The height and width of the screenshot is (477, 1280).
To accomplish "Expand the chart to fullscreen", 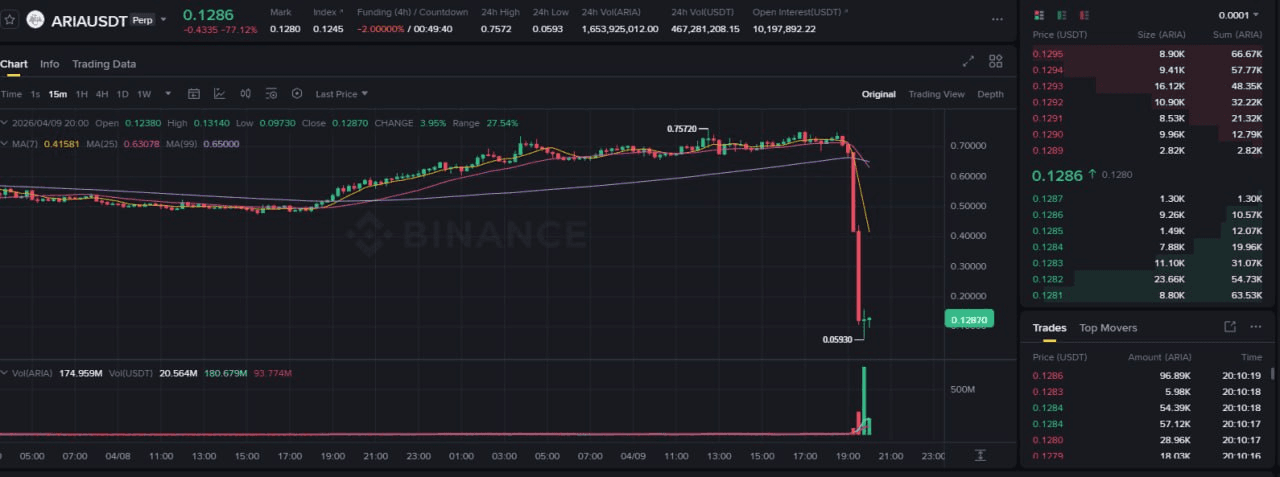I will point(968,61).
